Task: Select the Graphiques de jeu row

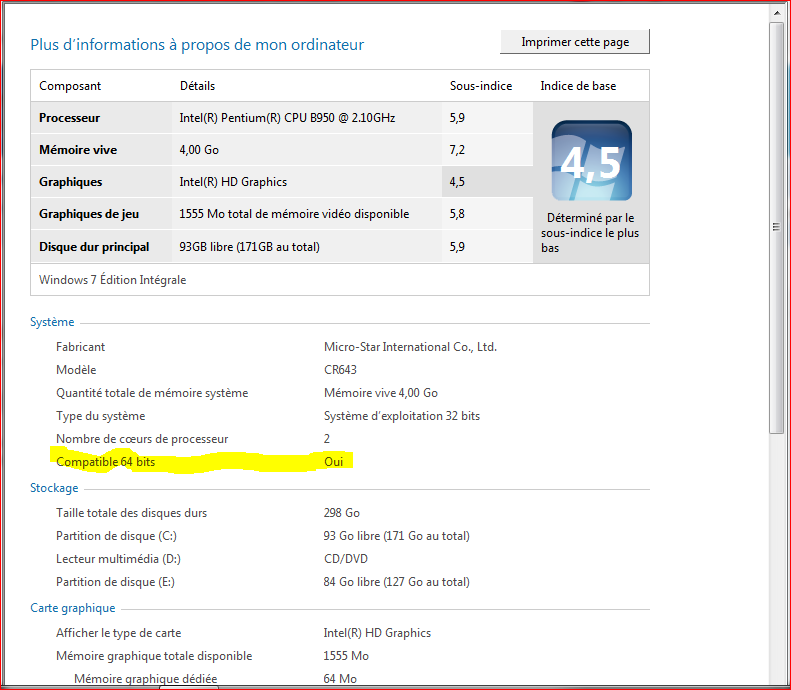Action: pos(89,214)
